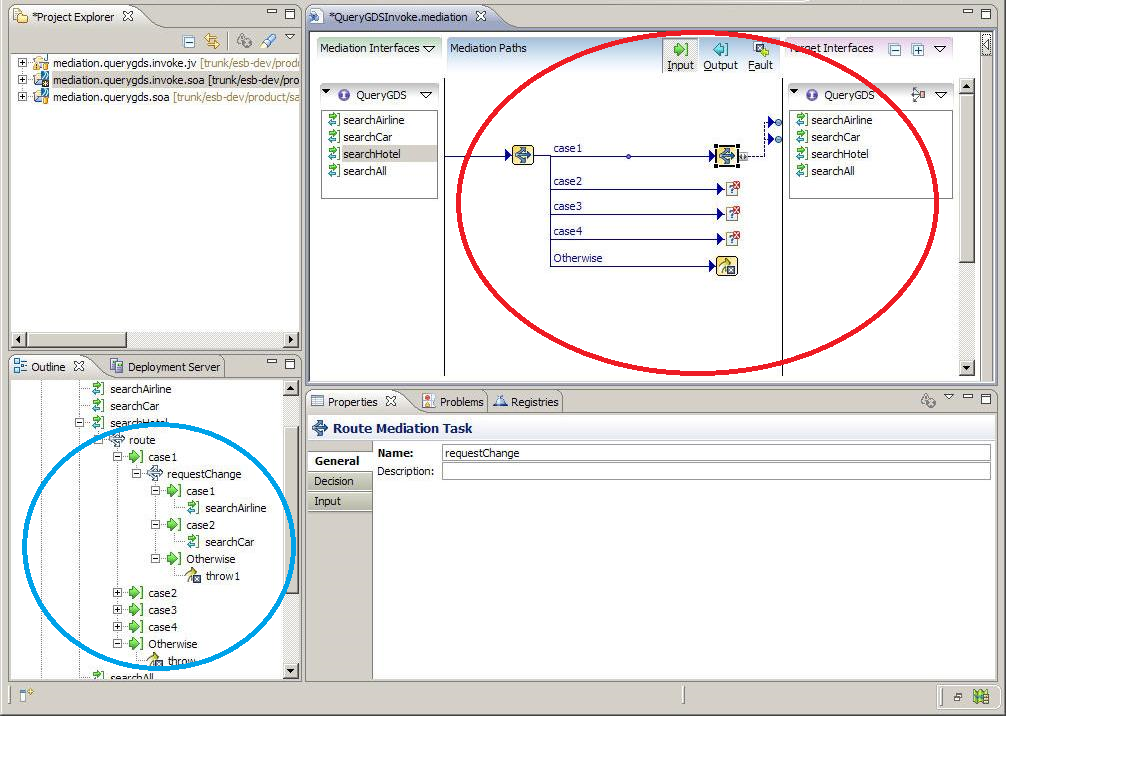Click target QueryGDS endpoint icon

tap(918, 94)
